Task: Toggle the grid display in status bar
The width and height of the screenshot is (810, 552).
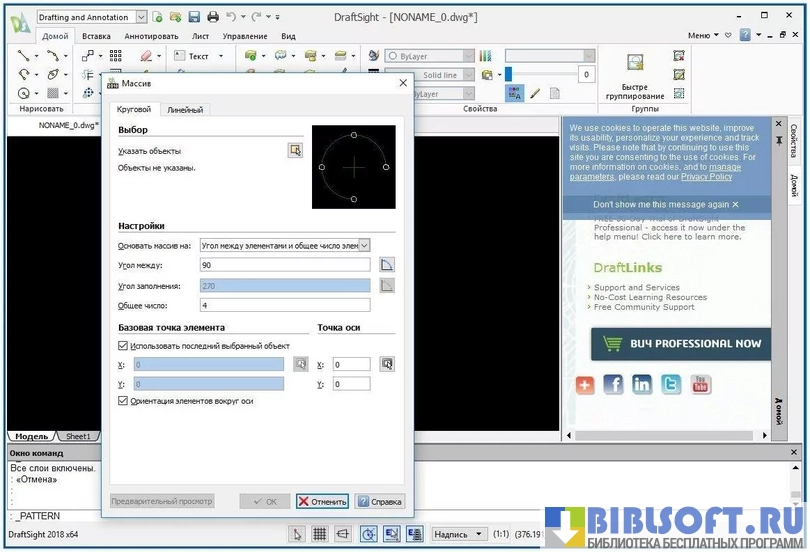Action: 320,534
